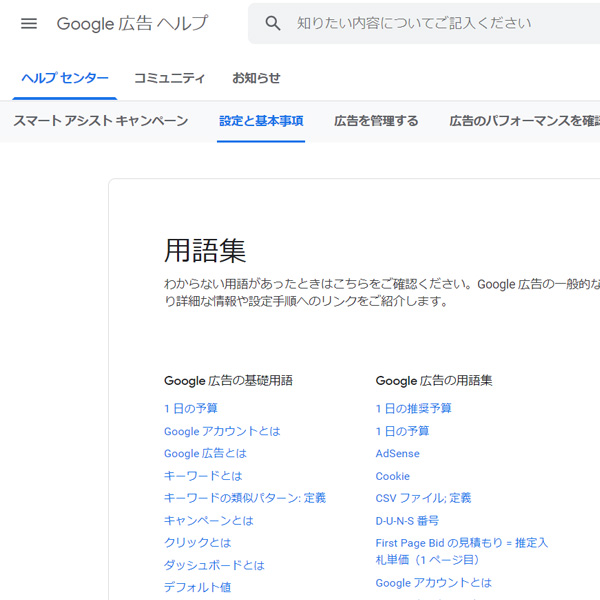600x600 pixels.
Task: Switch to the お知らせ tab
Action: [x=256, y=78]
